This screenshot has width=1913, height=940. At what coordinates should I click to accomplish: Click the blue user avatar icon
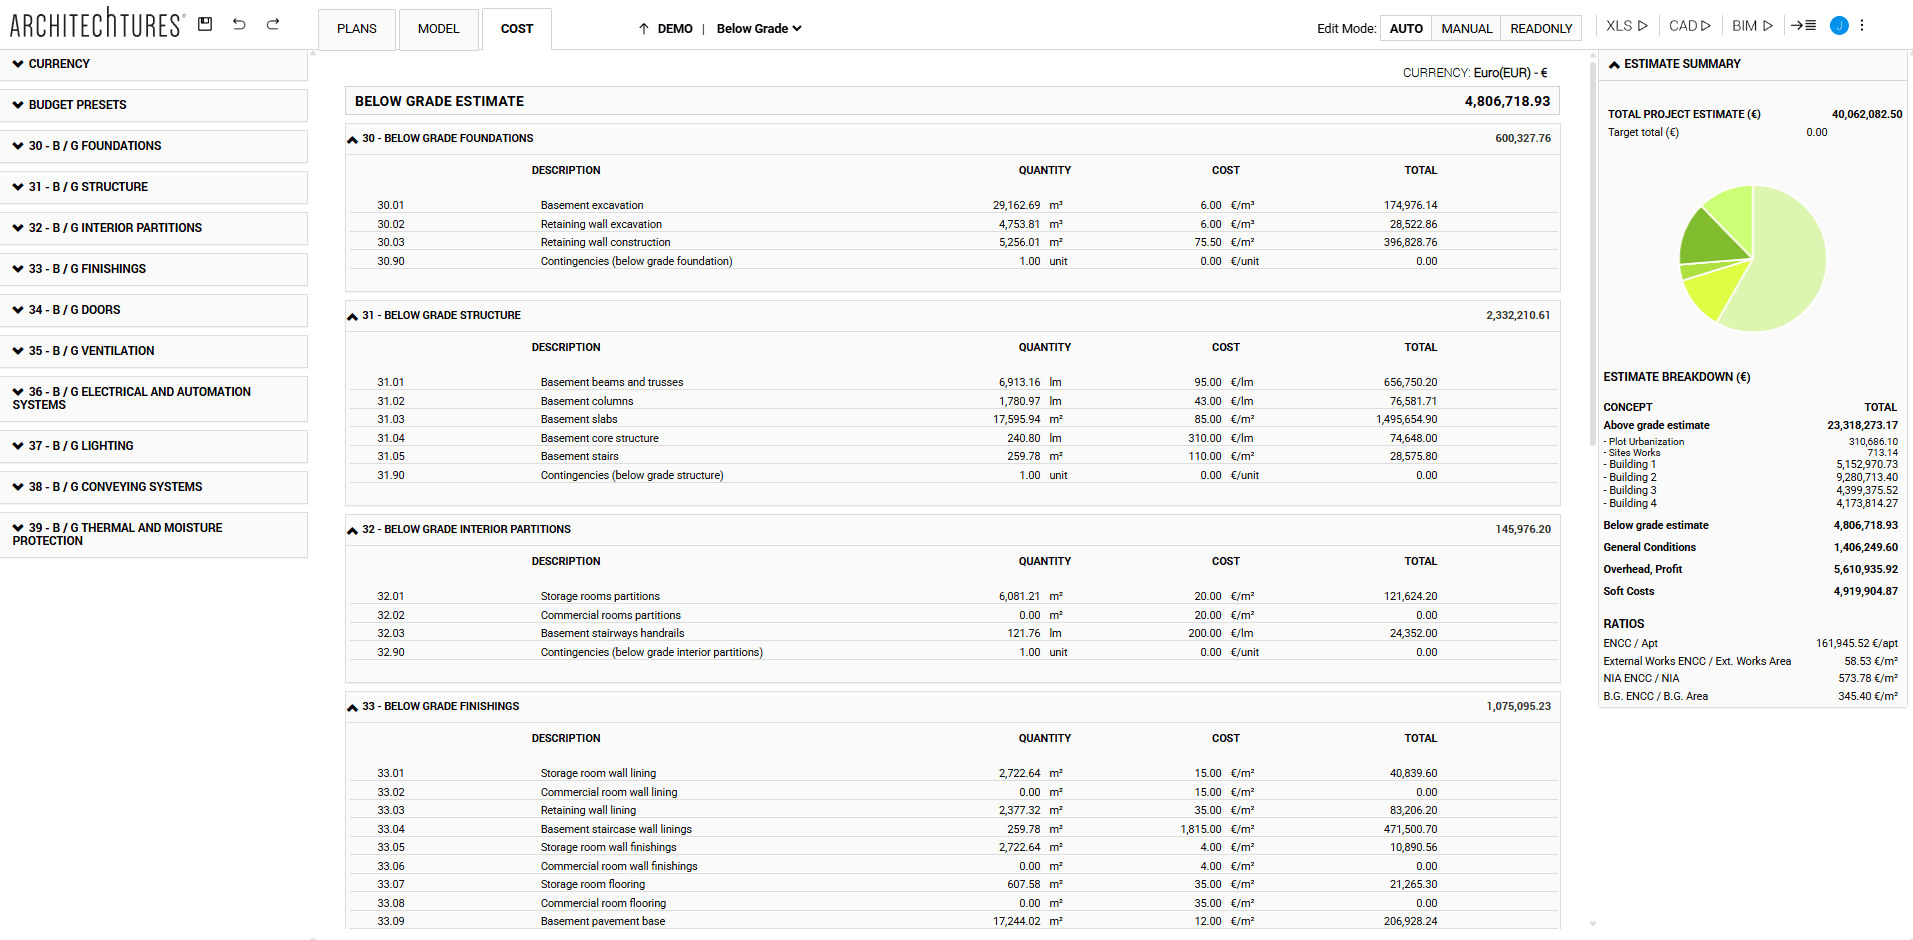tap(1838, 25)
